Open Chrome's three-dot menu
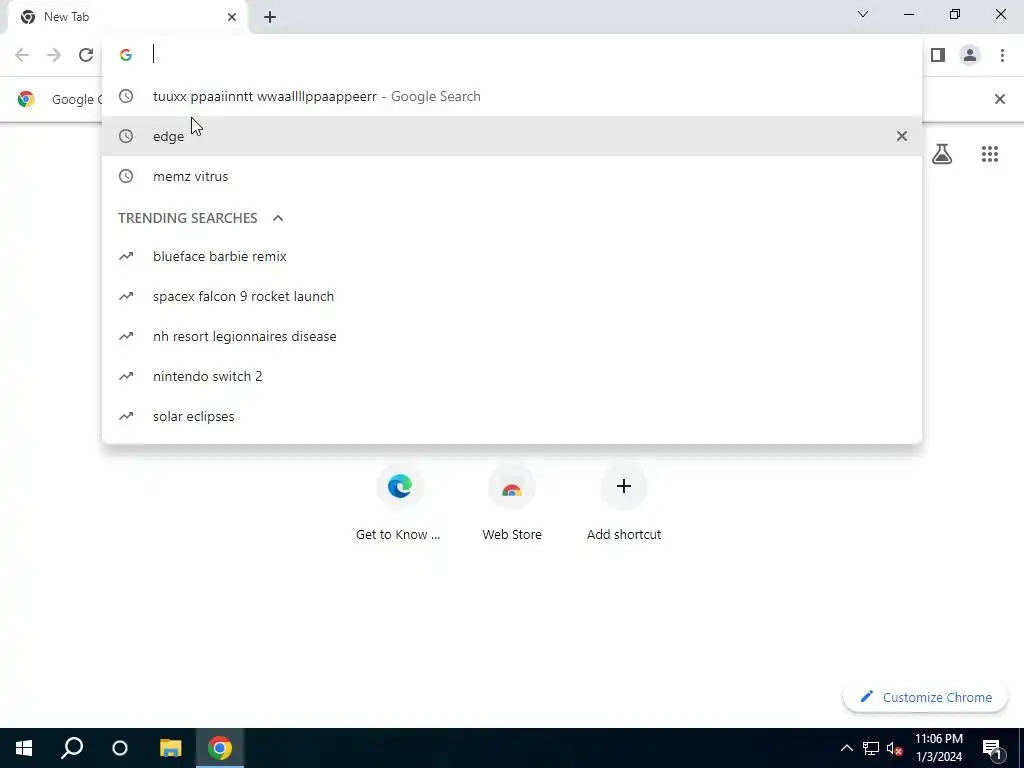Screen dimensions: 1024x768 (x=1002, y=55)
